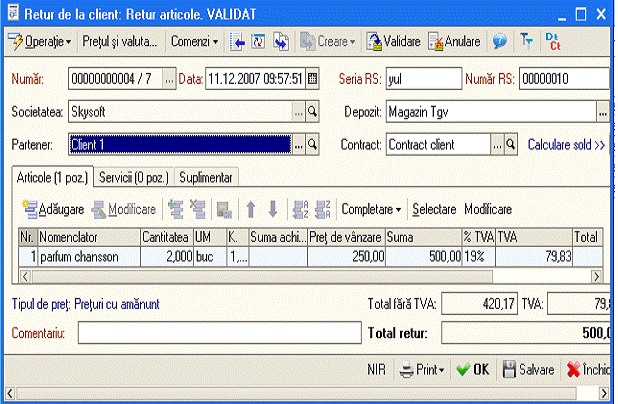Sort descending Z-A icon
The width and height of the screenshot is (618, 404).
(323, 209)
